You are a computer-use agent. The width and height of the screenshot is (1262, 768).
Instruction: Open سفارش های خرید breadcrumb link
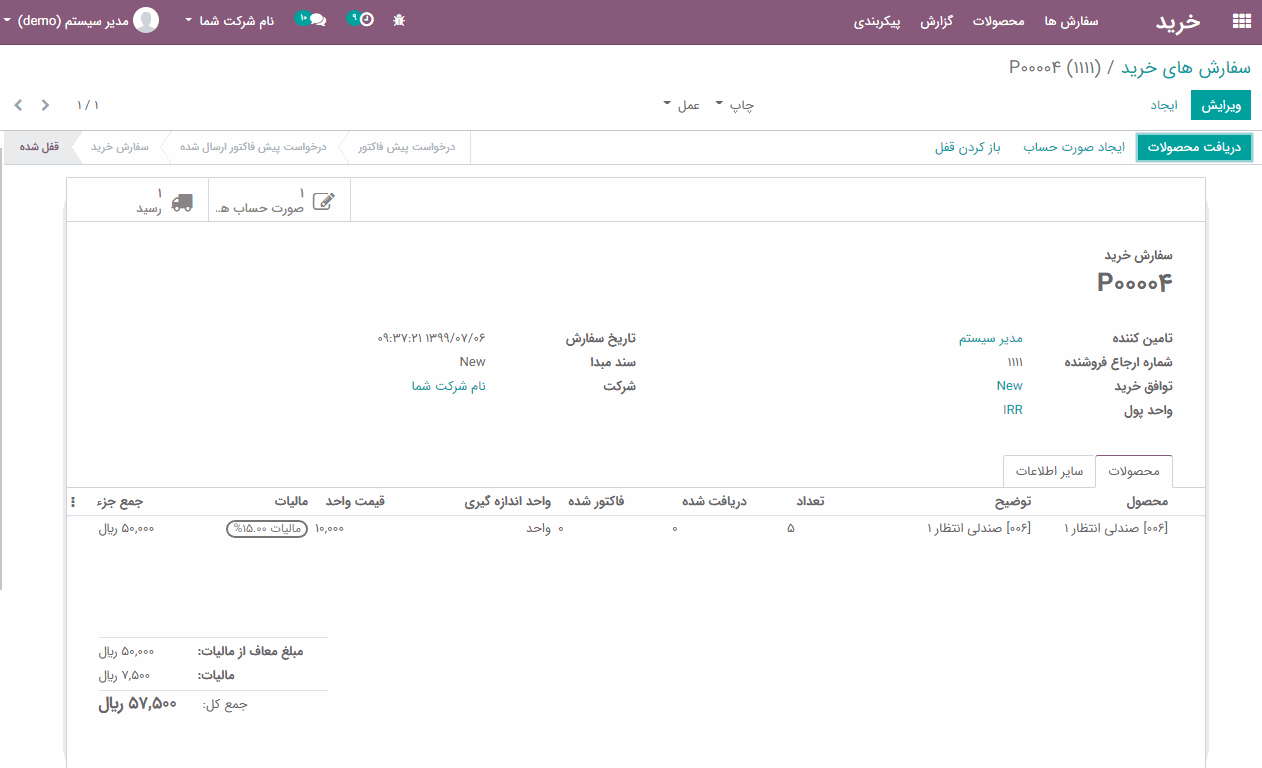click(x=1186, y=67)
